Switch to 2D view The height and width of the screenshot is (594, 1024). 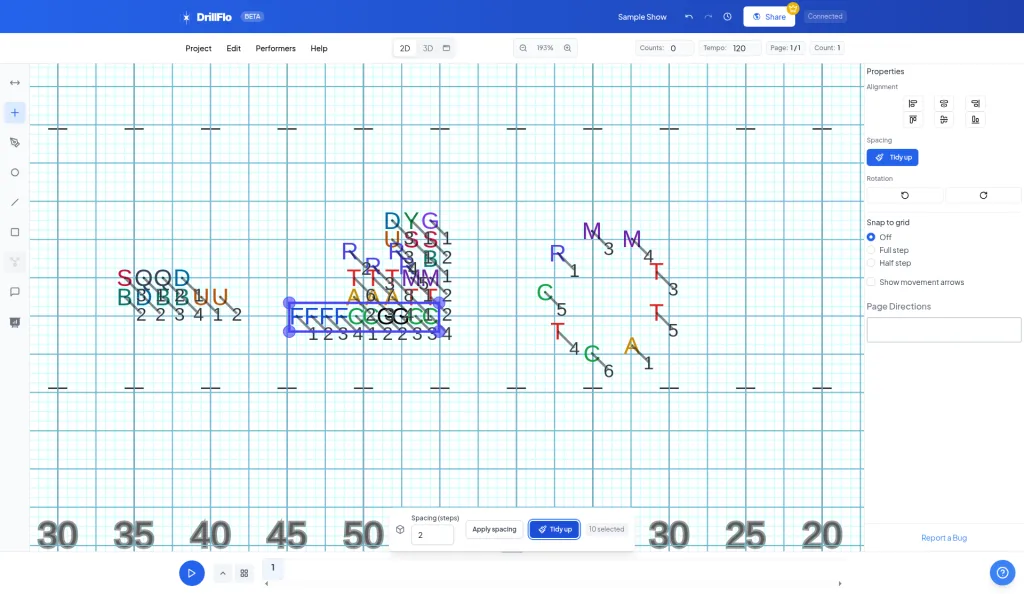(x=405, y=48)
